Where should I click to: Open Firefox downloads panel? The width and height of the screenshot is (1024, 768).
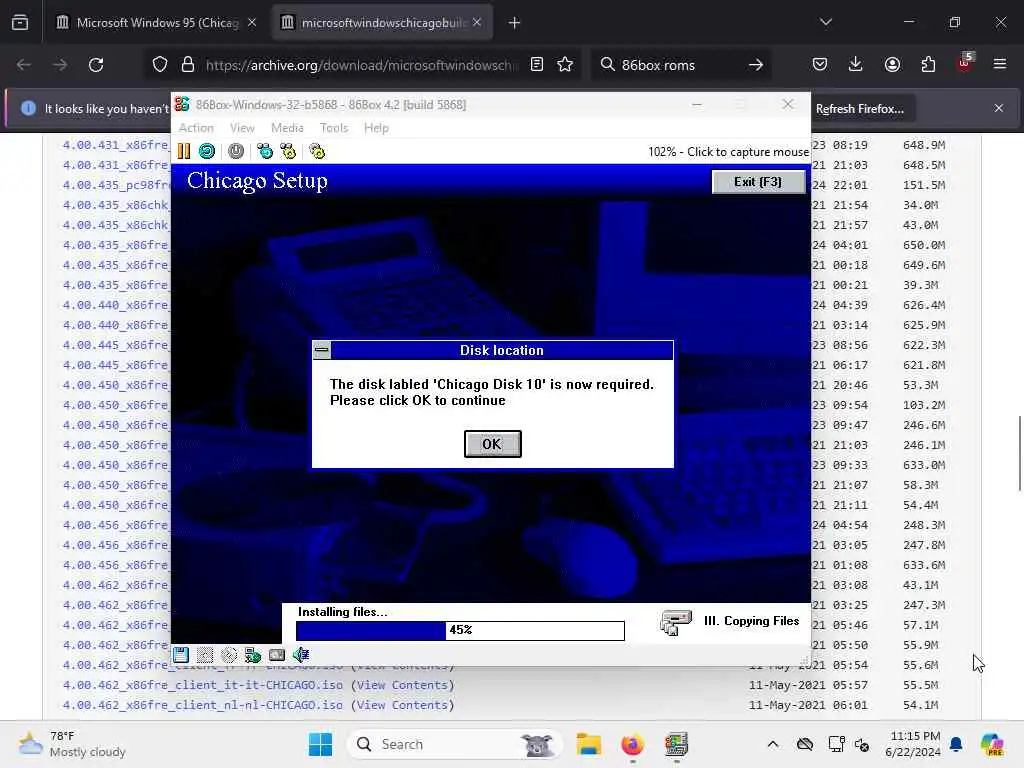pyautogui.click(x=856, y=65)
